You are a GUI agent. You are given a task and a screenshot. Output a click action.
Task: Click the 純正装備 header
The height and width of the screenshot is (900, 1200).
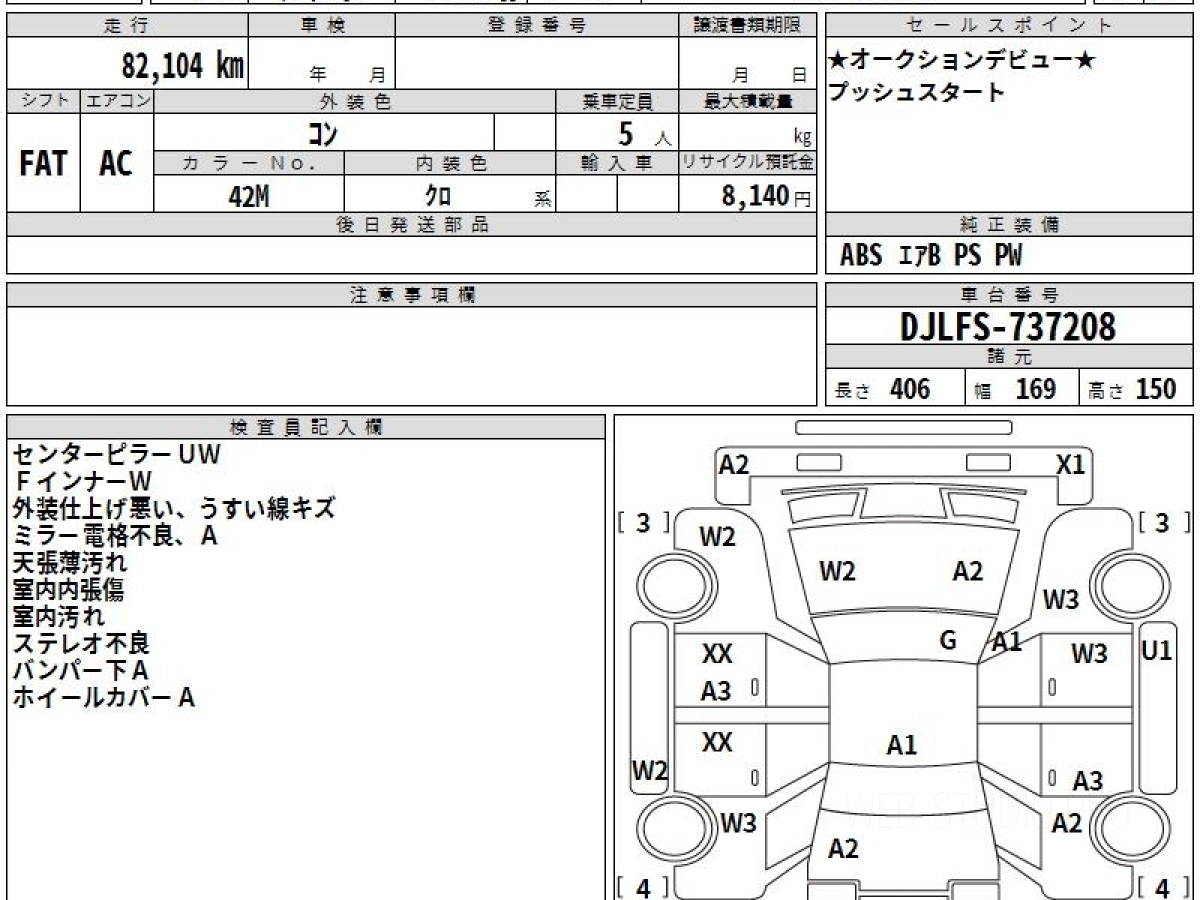tap(1010, 225)
